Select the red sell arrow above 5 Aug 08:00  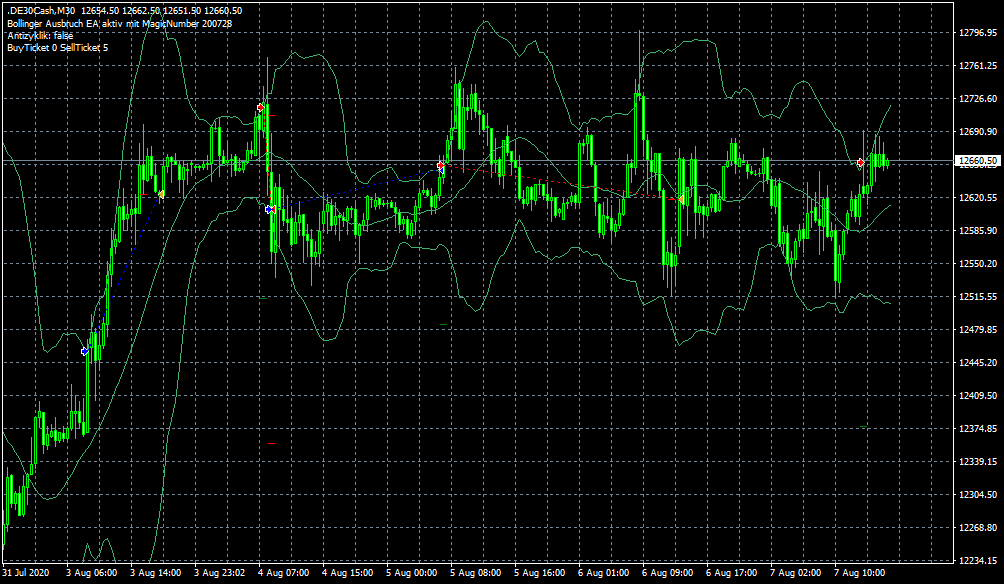tap(441, 166)
